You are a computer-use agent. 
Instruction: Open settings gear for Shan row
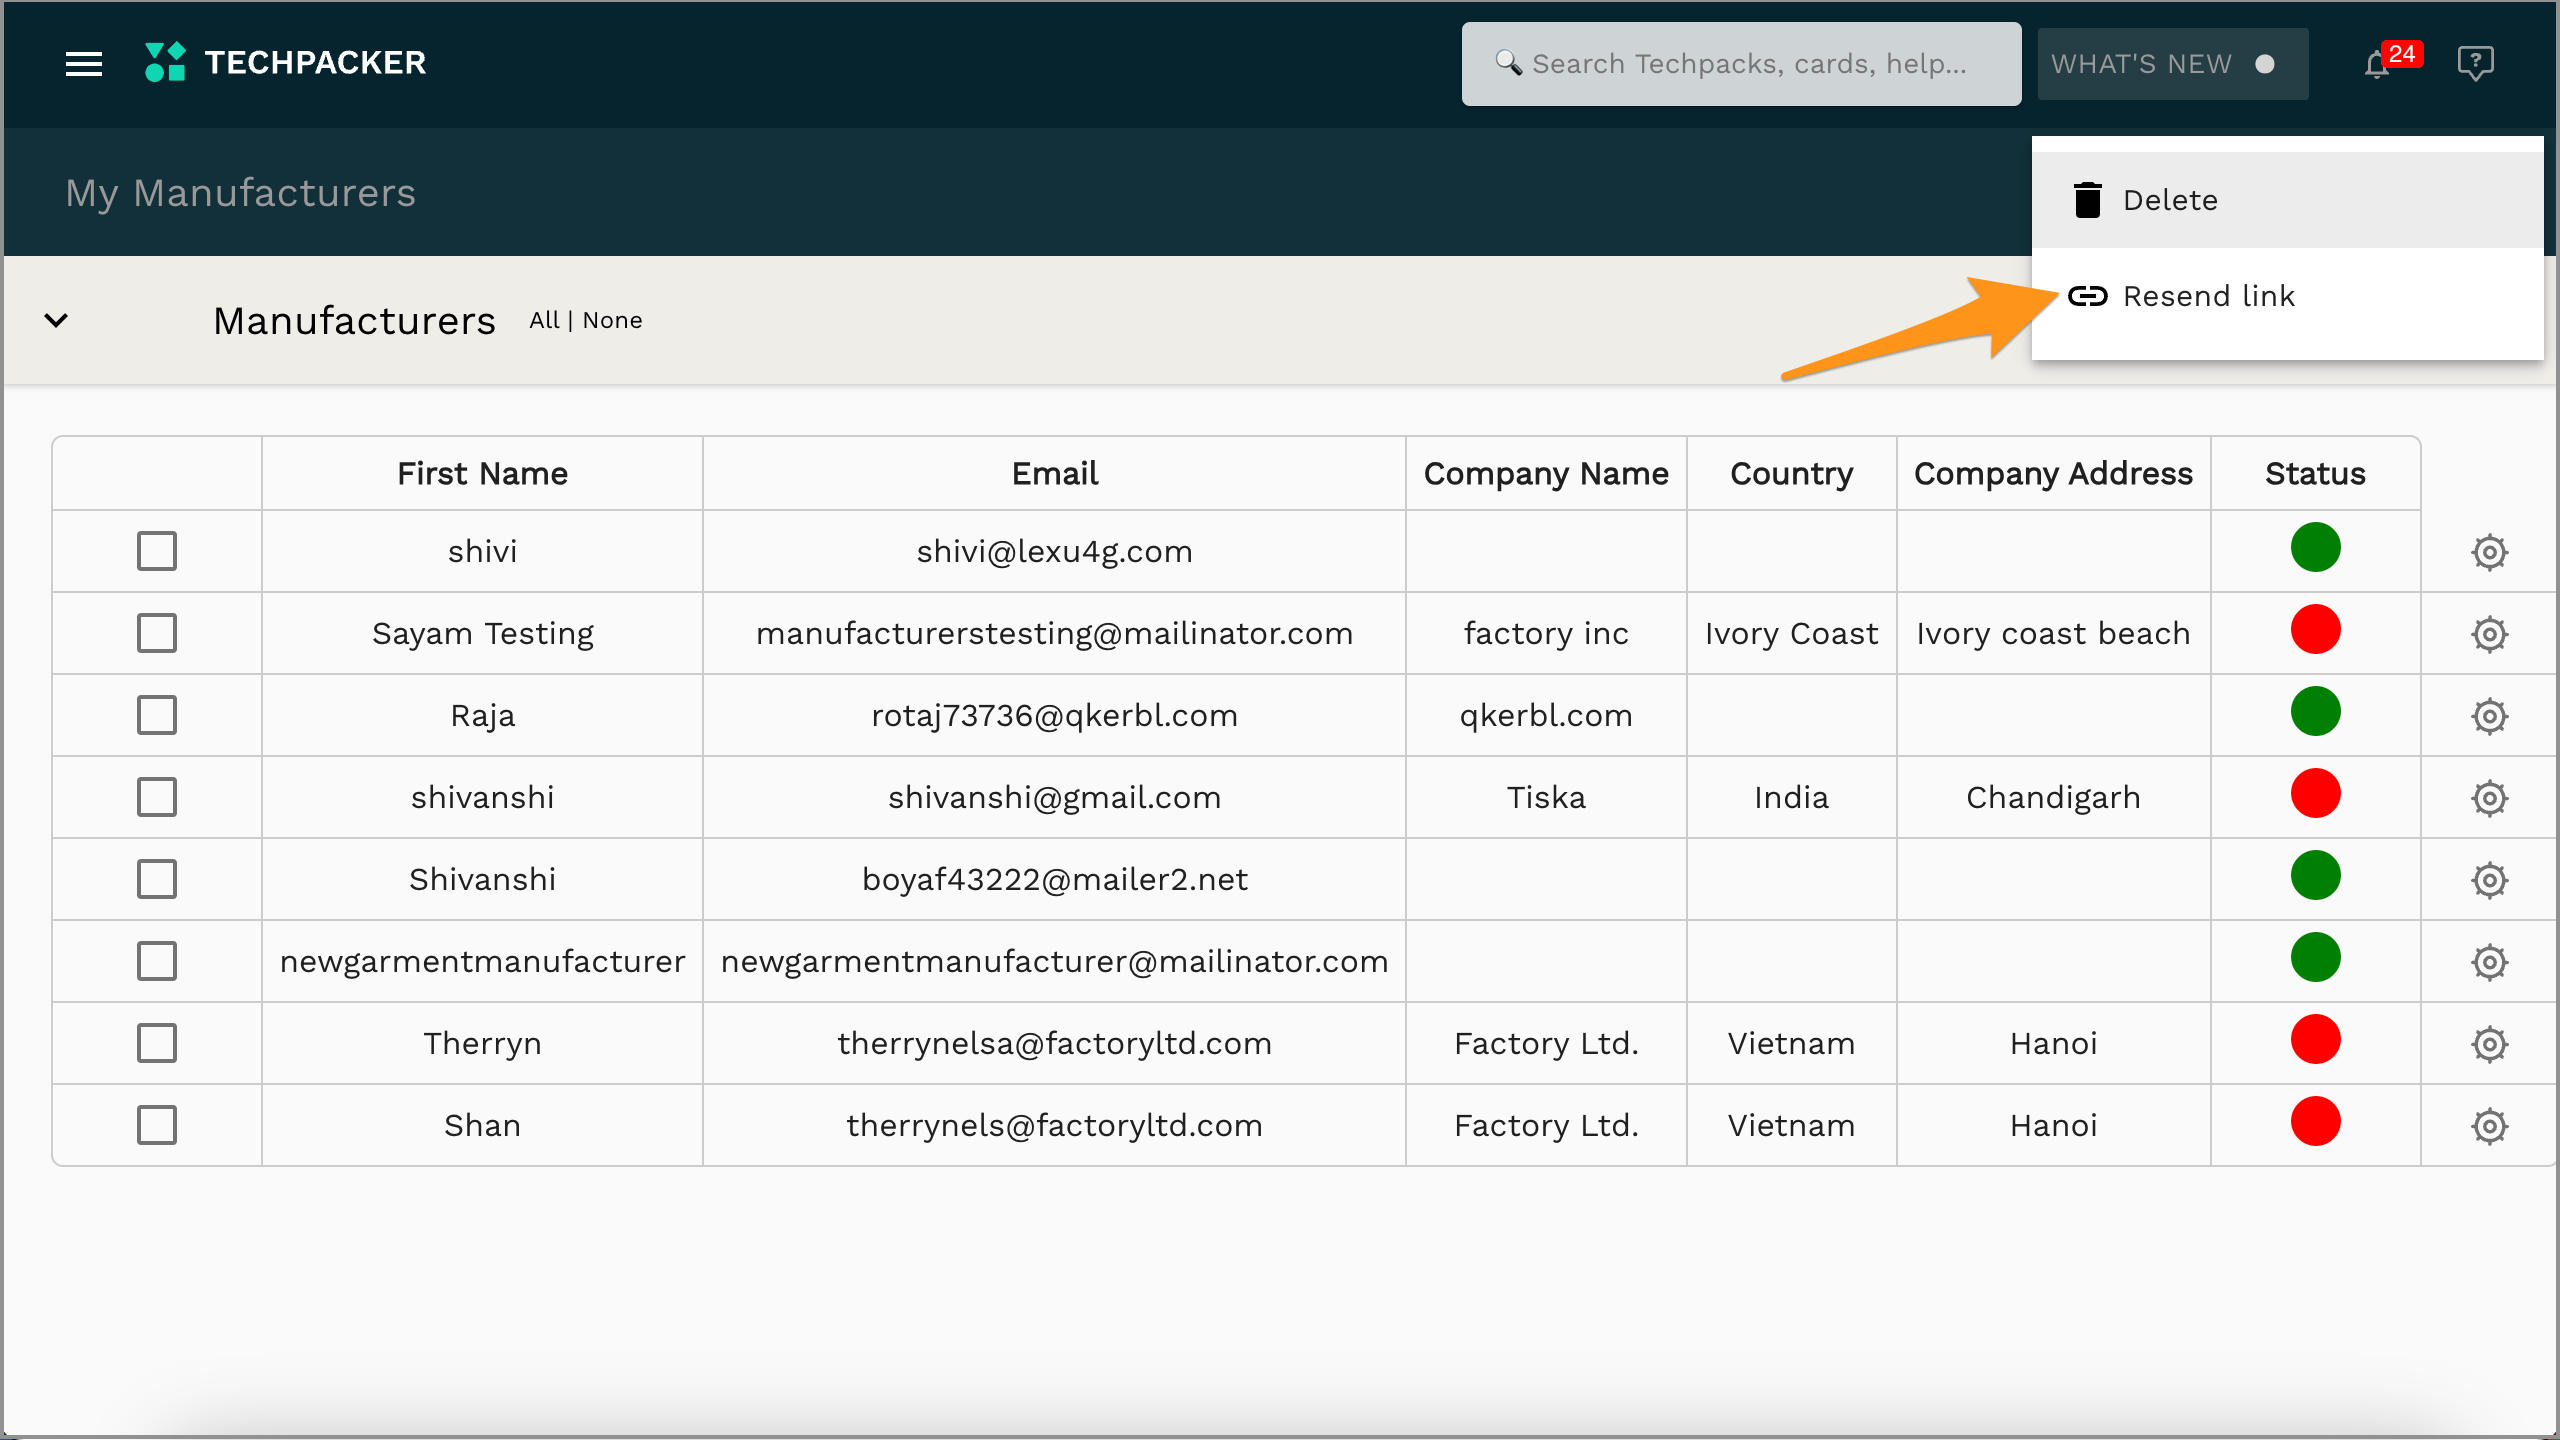2489,1126
